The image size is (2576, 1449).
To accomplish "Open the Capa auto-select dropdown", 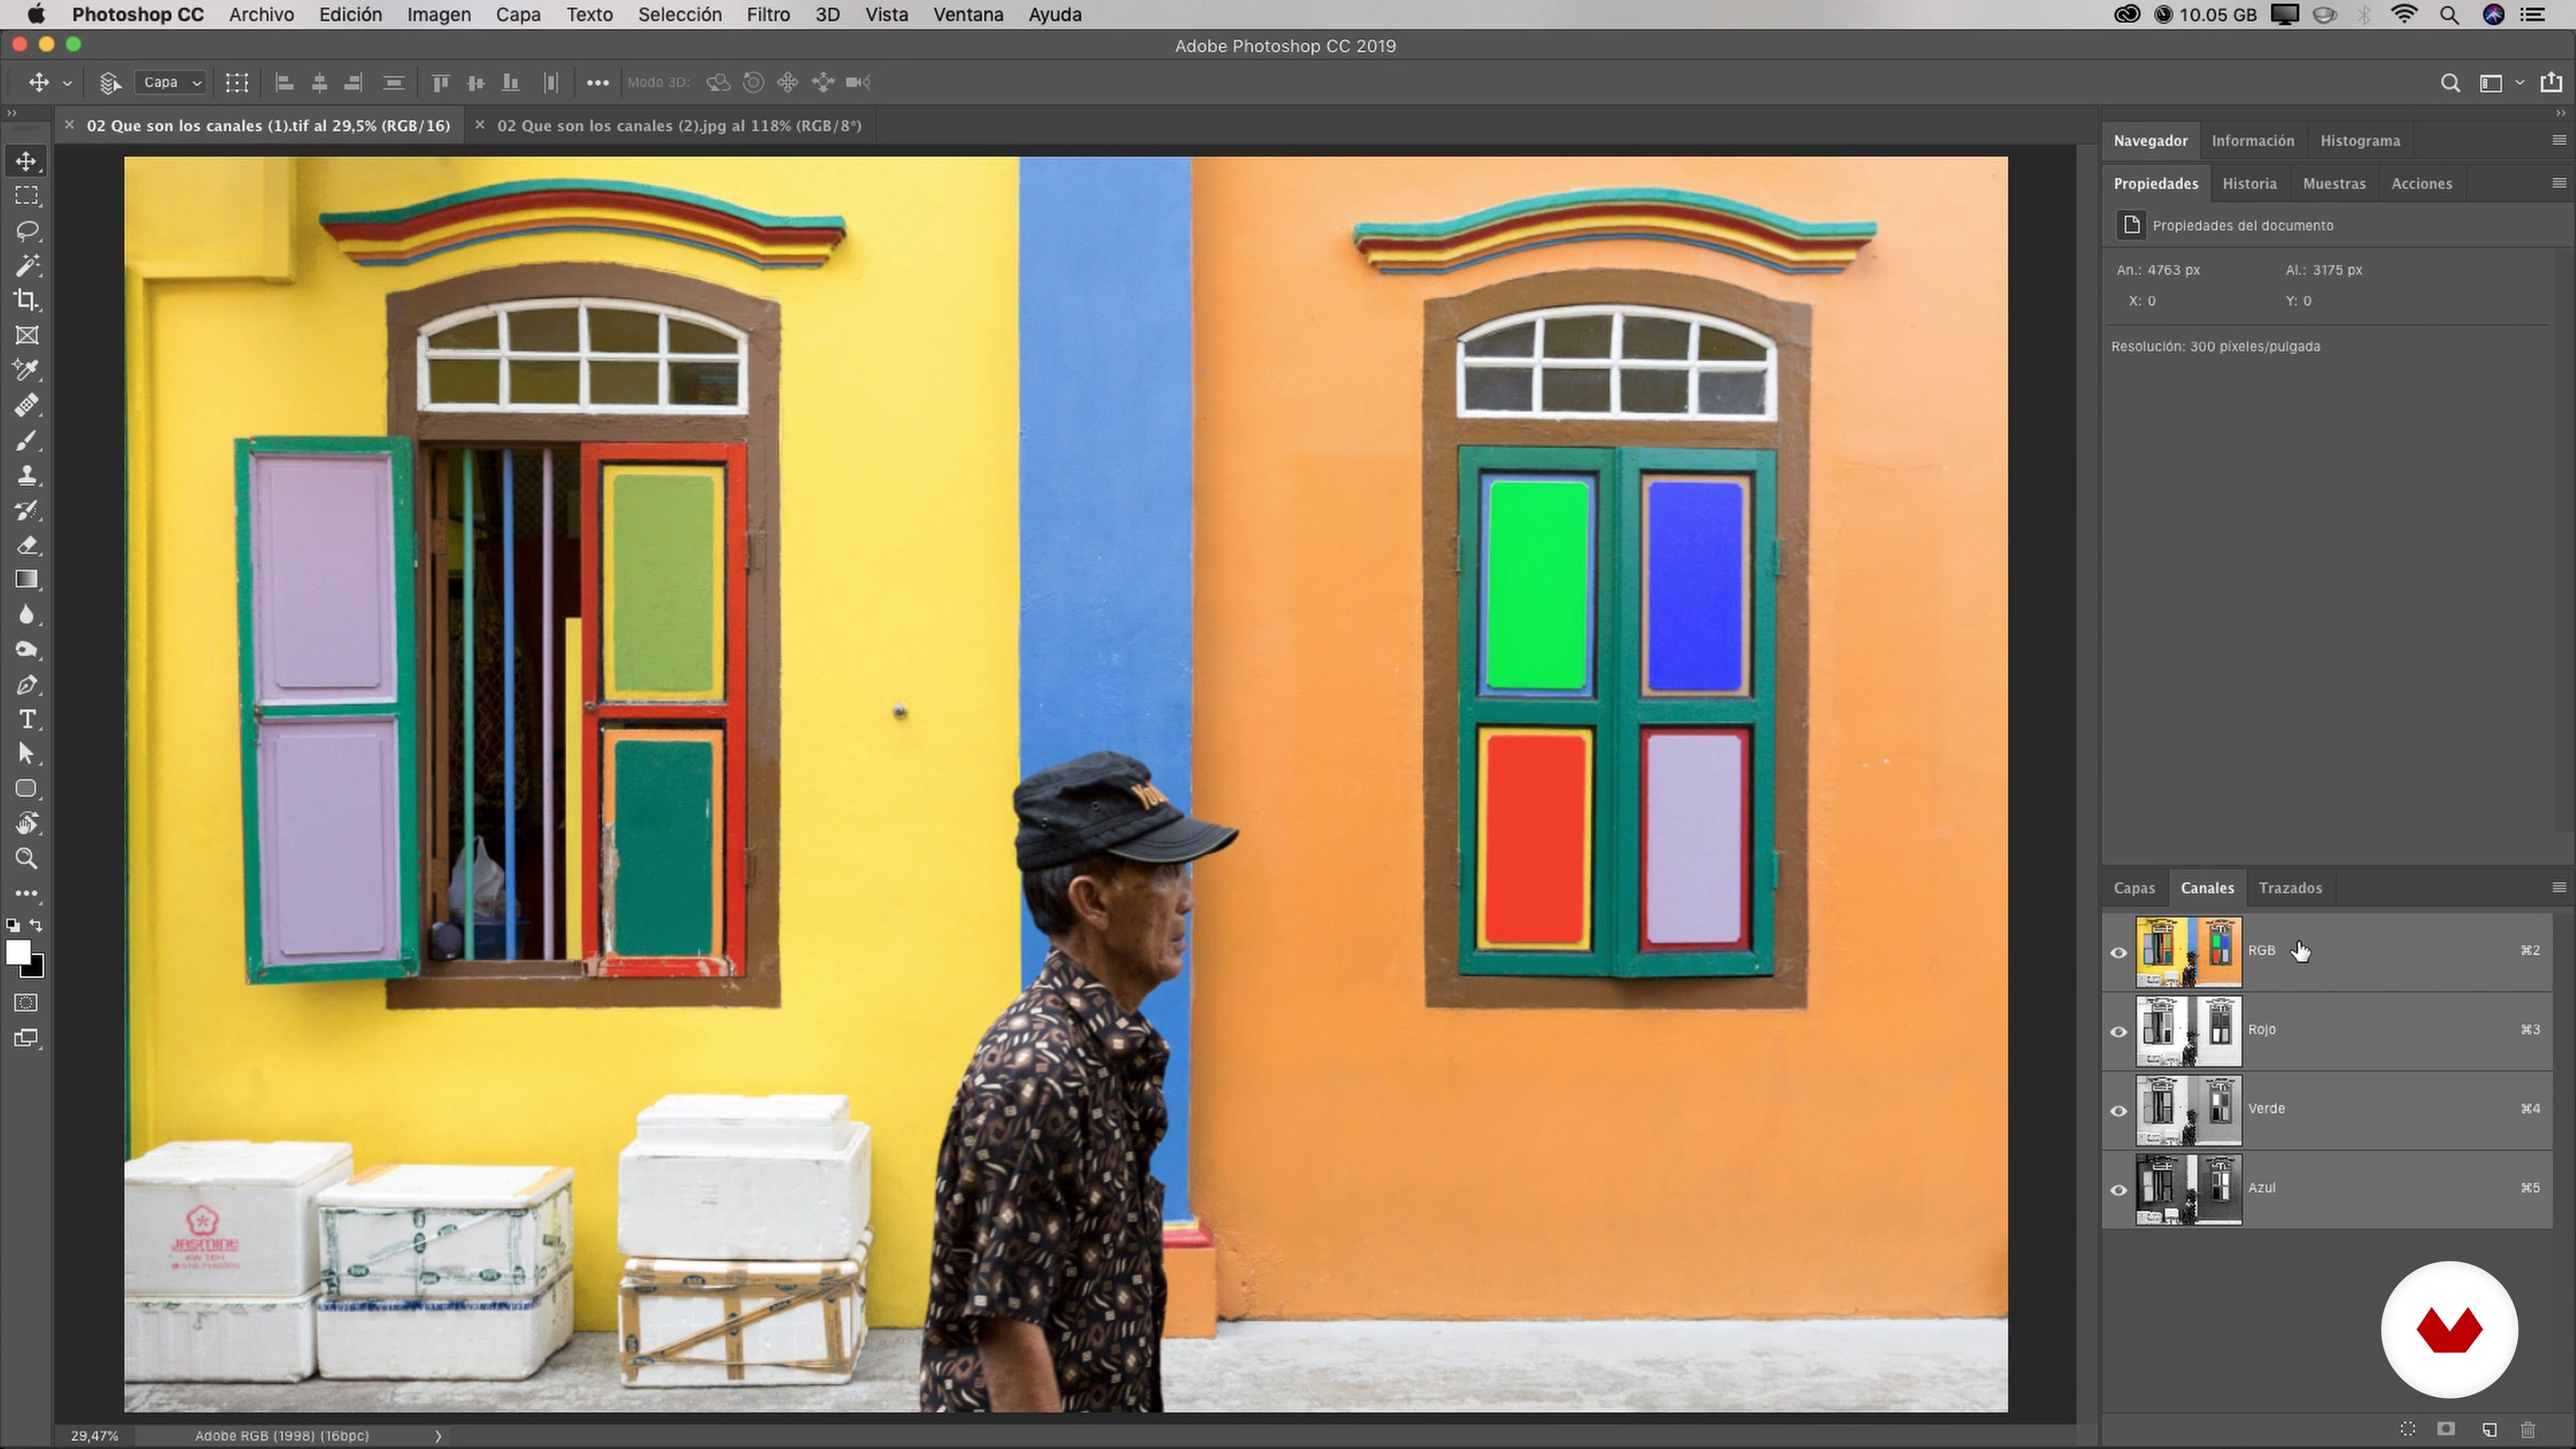I will (171, 83).
